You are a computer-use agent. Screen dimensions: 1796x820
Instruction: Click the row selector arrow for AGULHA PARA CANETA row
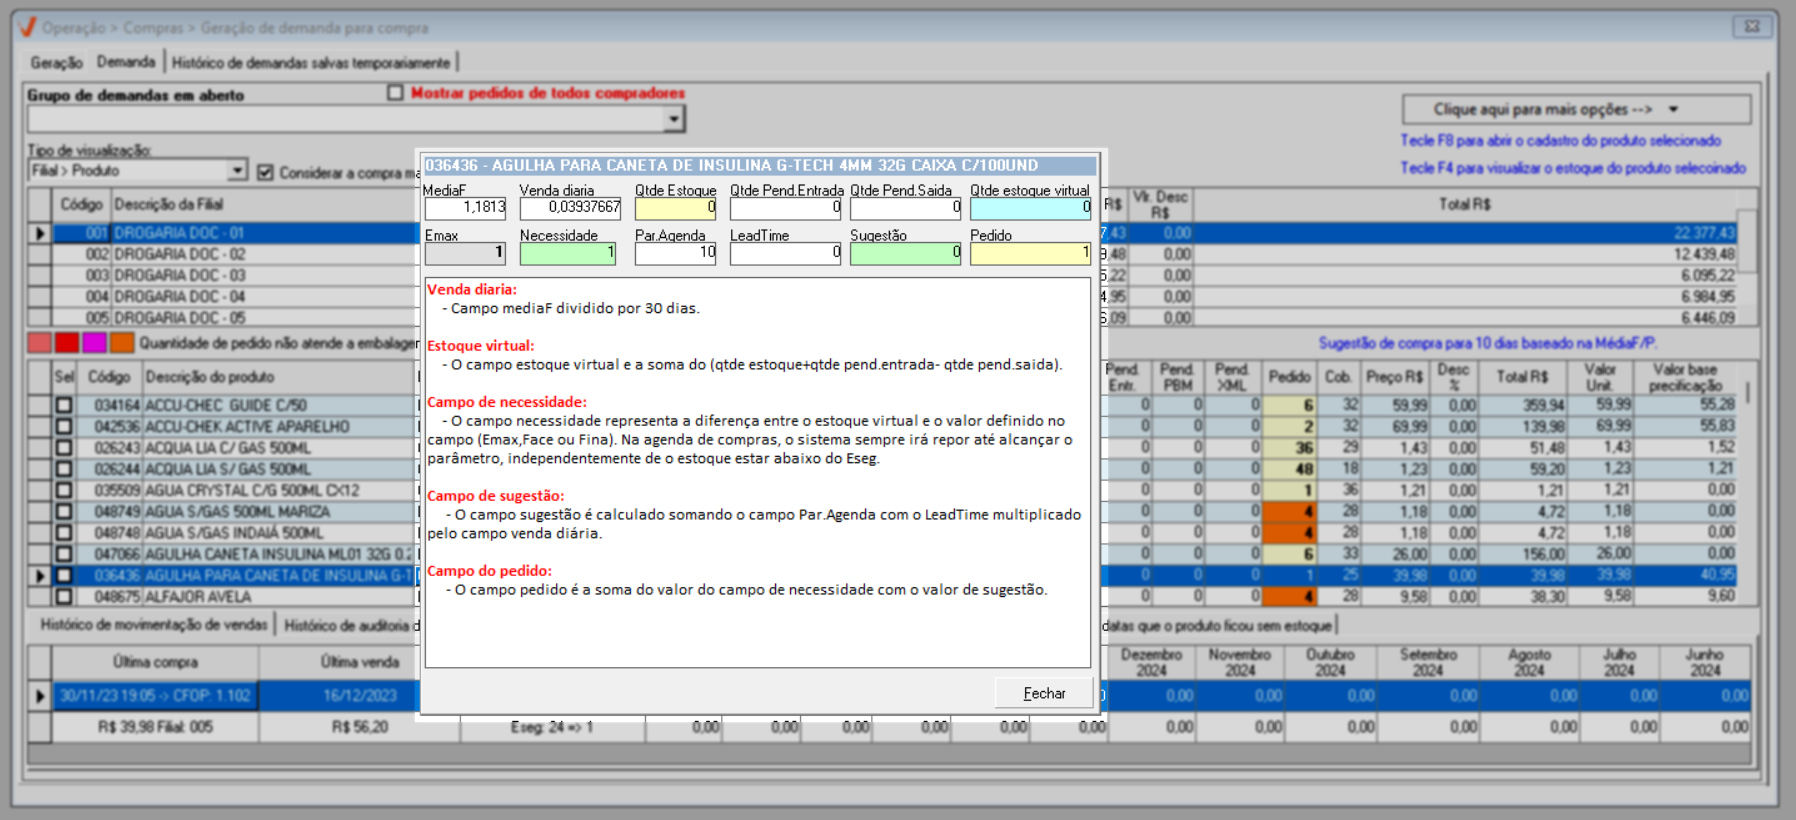(x=40, y=575)
